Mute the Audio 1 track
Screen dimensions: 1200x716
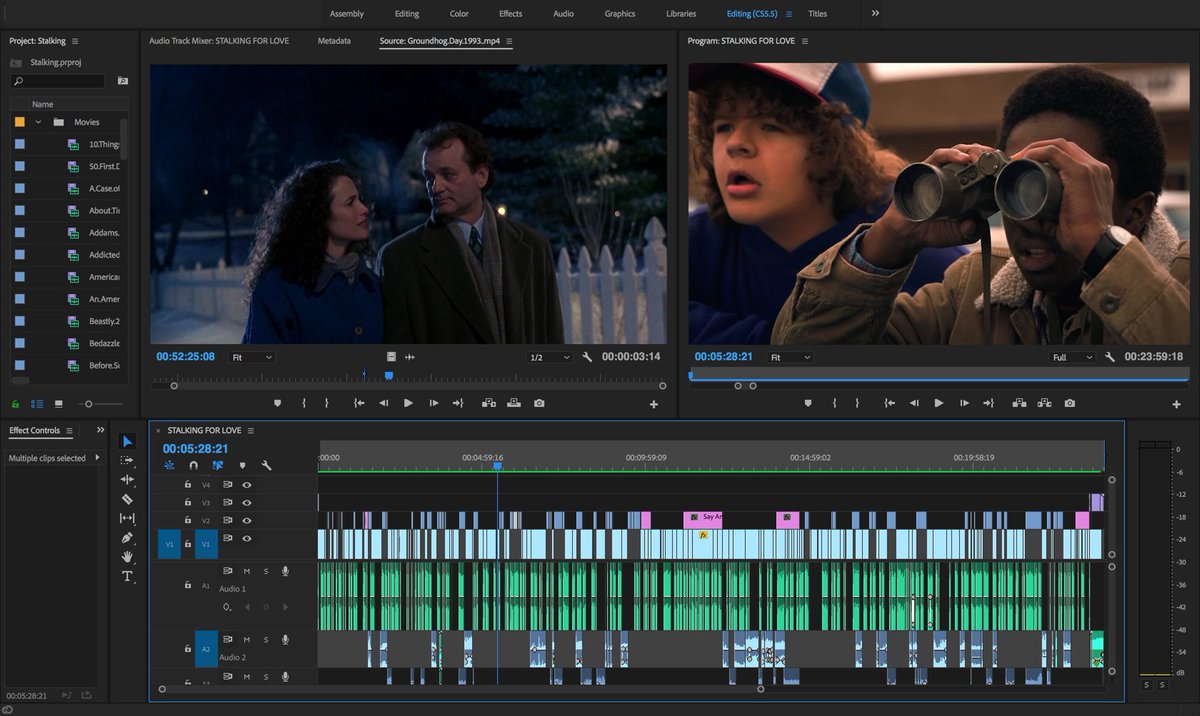click(247, 571)
